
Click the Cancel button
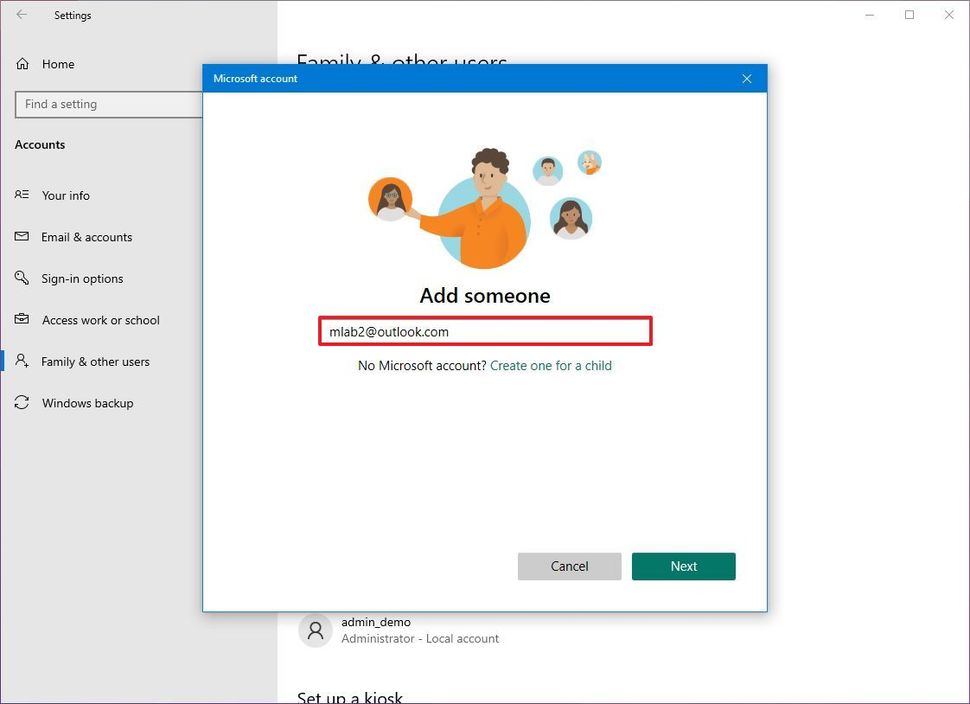click(x=569, y=566)
